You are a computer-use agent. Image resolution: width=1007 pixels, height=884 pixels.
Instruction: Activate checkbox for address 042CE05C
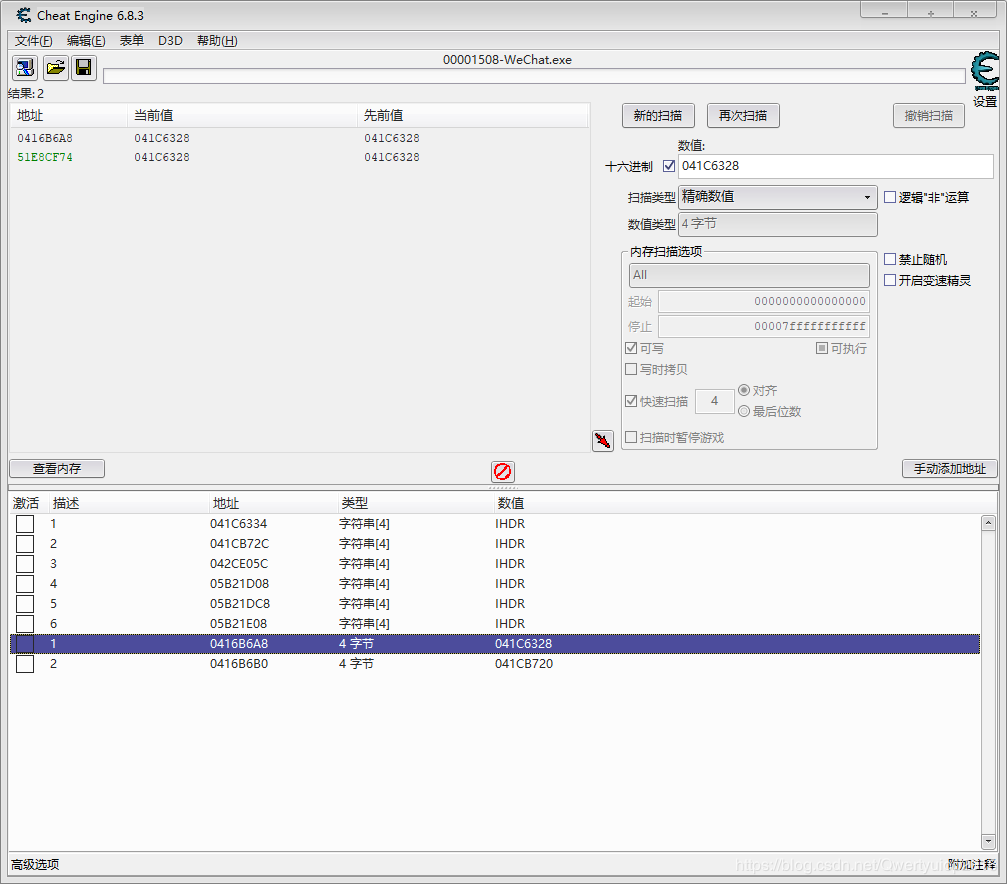(x=25, y=564)
